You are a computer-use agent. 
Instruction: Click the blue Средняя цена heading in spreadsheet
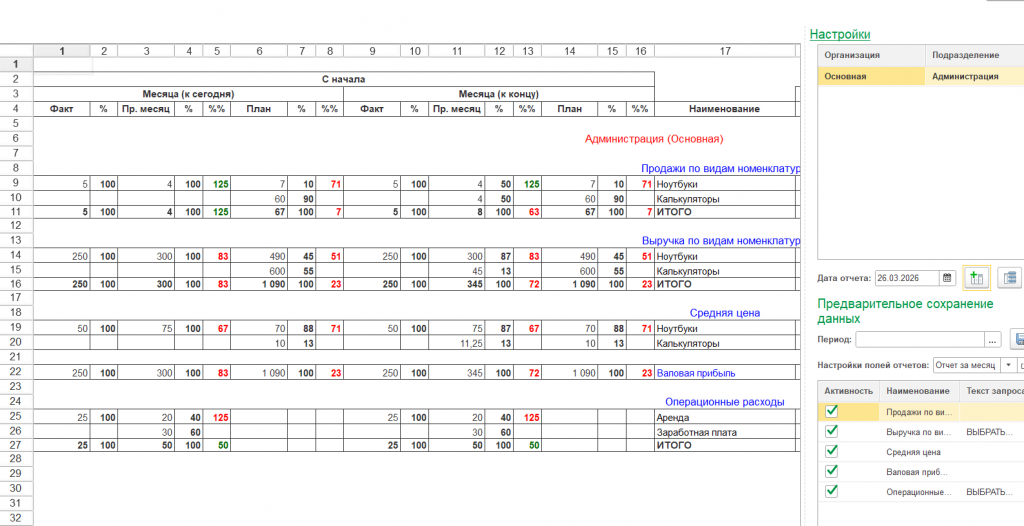tap(725, 313)
